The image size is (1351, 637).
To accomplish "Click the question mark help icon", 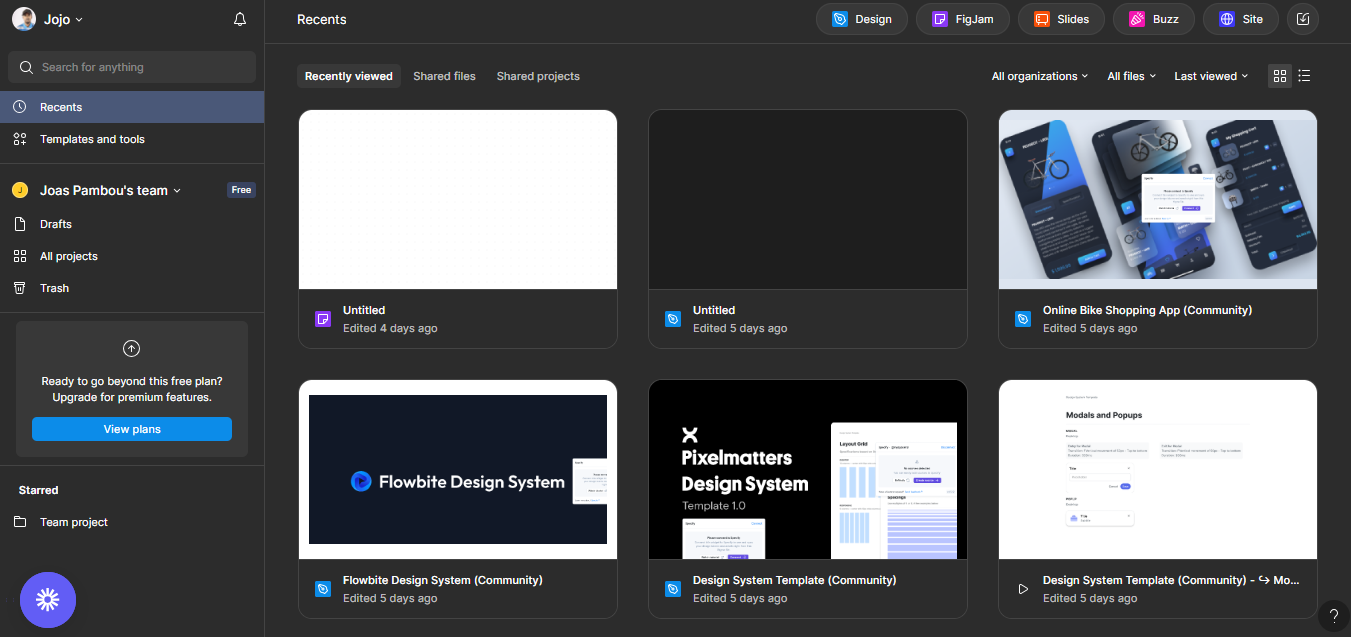I will coord(1333,616).
